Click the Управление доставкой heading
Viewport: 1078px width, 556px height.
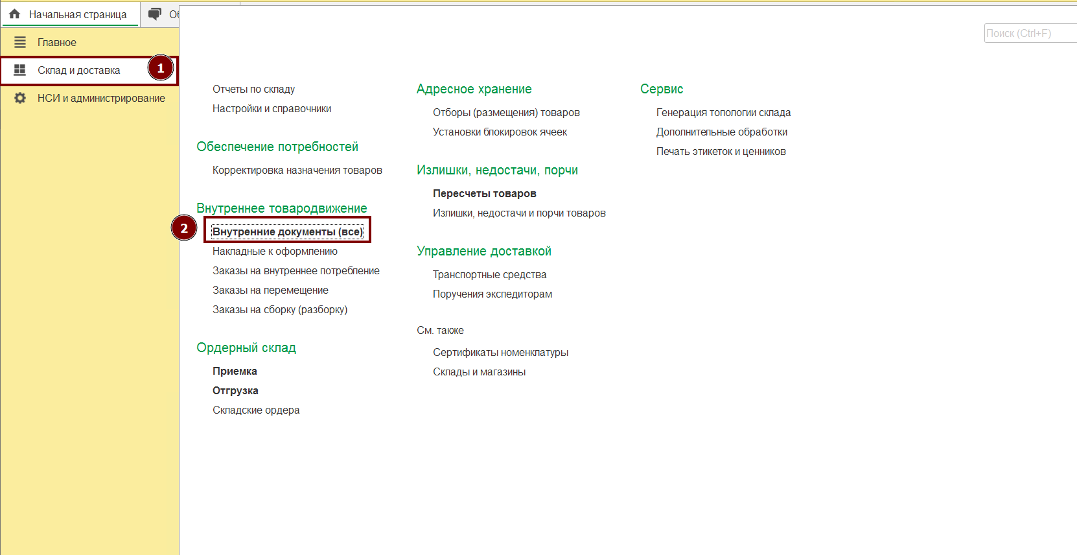point(484,251)
